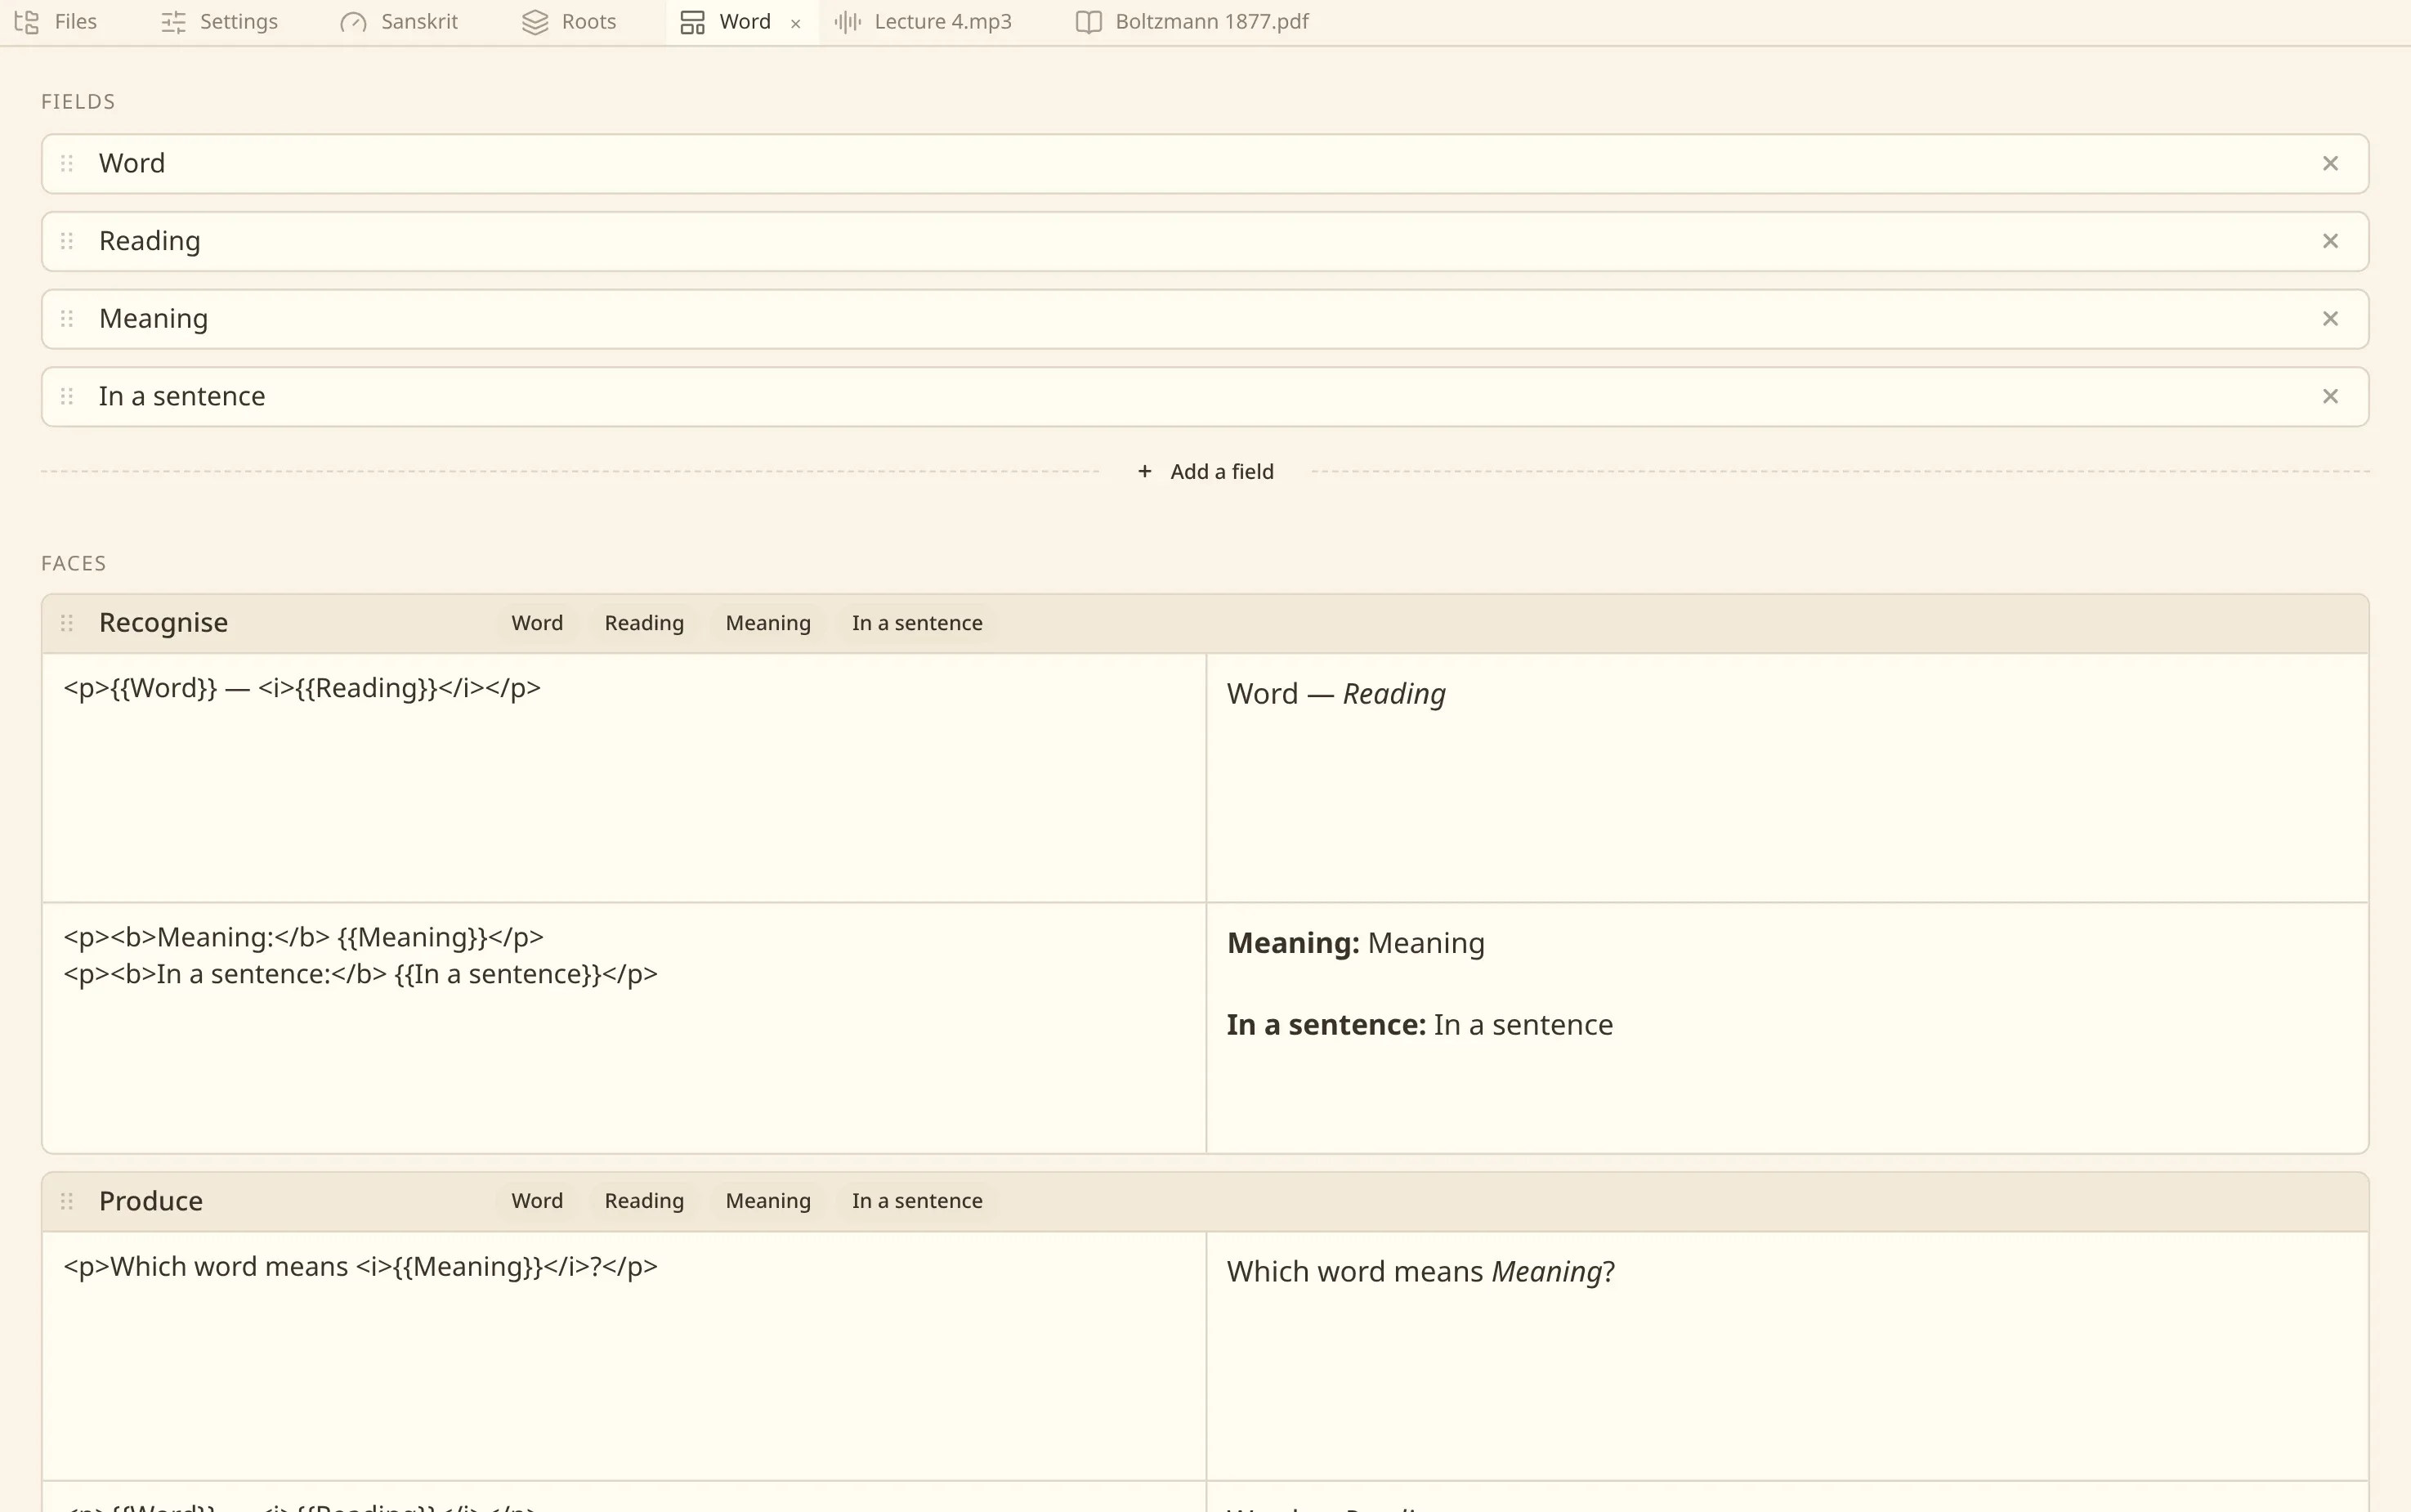The width and height of the screenshot is (2411, 1512).
Task: Grab the Reading field drag handle
Action: point(67,241)
